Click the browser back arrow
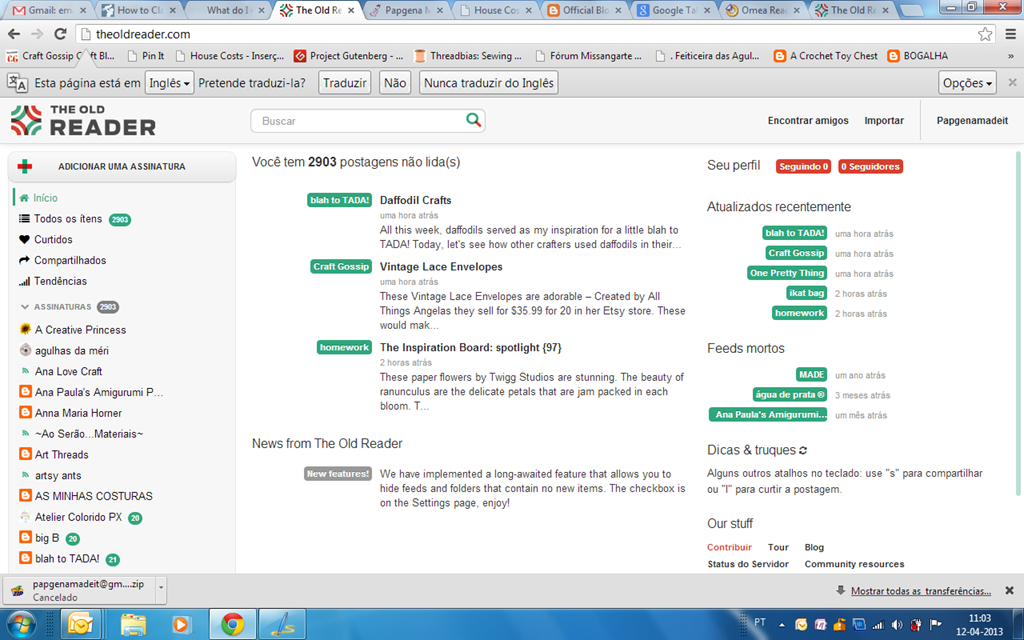 tap(14, 34)
